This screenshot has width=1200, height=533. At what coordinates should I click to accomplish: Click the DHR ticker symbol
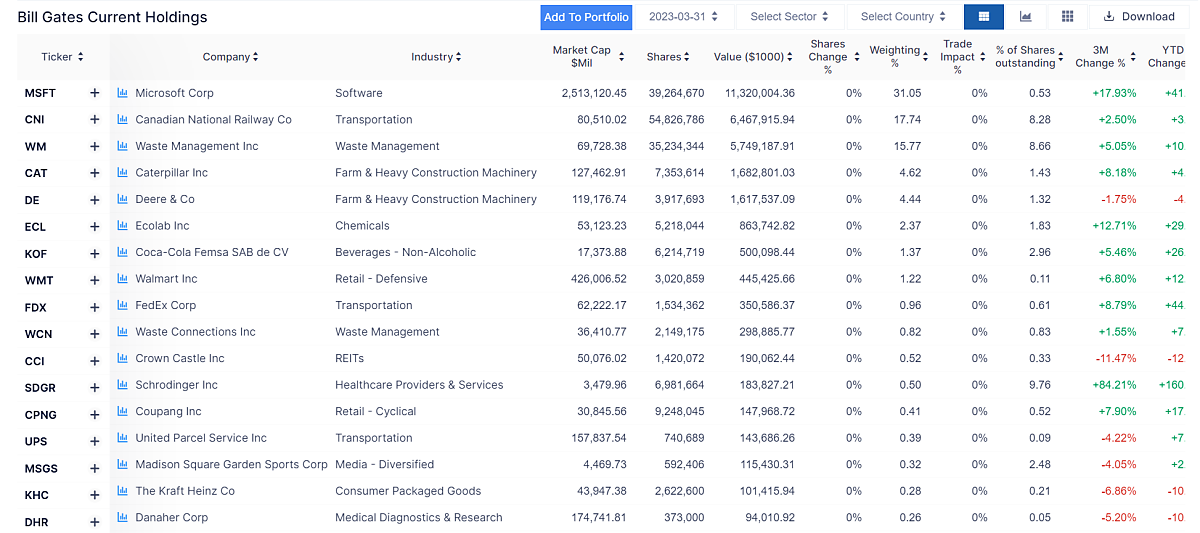point(37,522)
